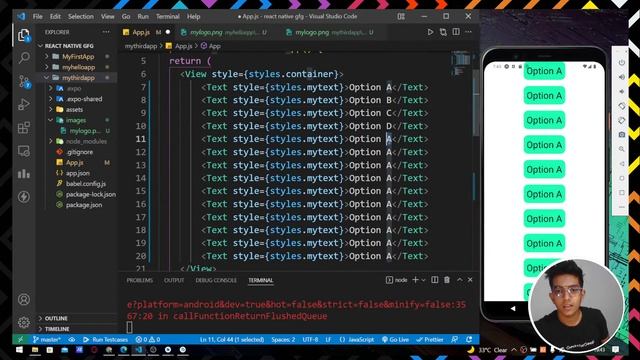Open the Extensions view

click(24, 128)
